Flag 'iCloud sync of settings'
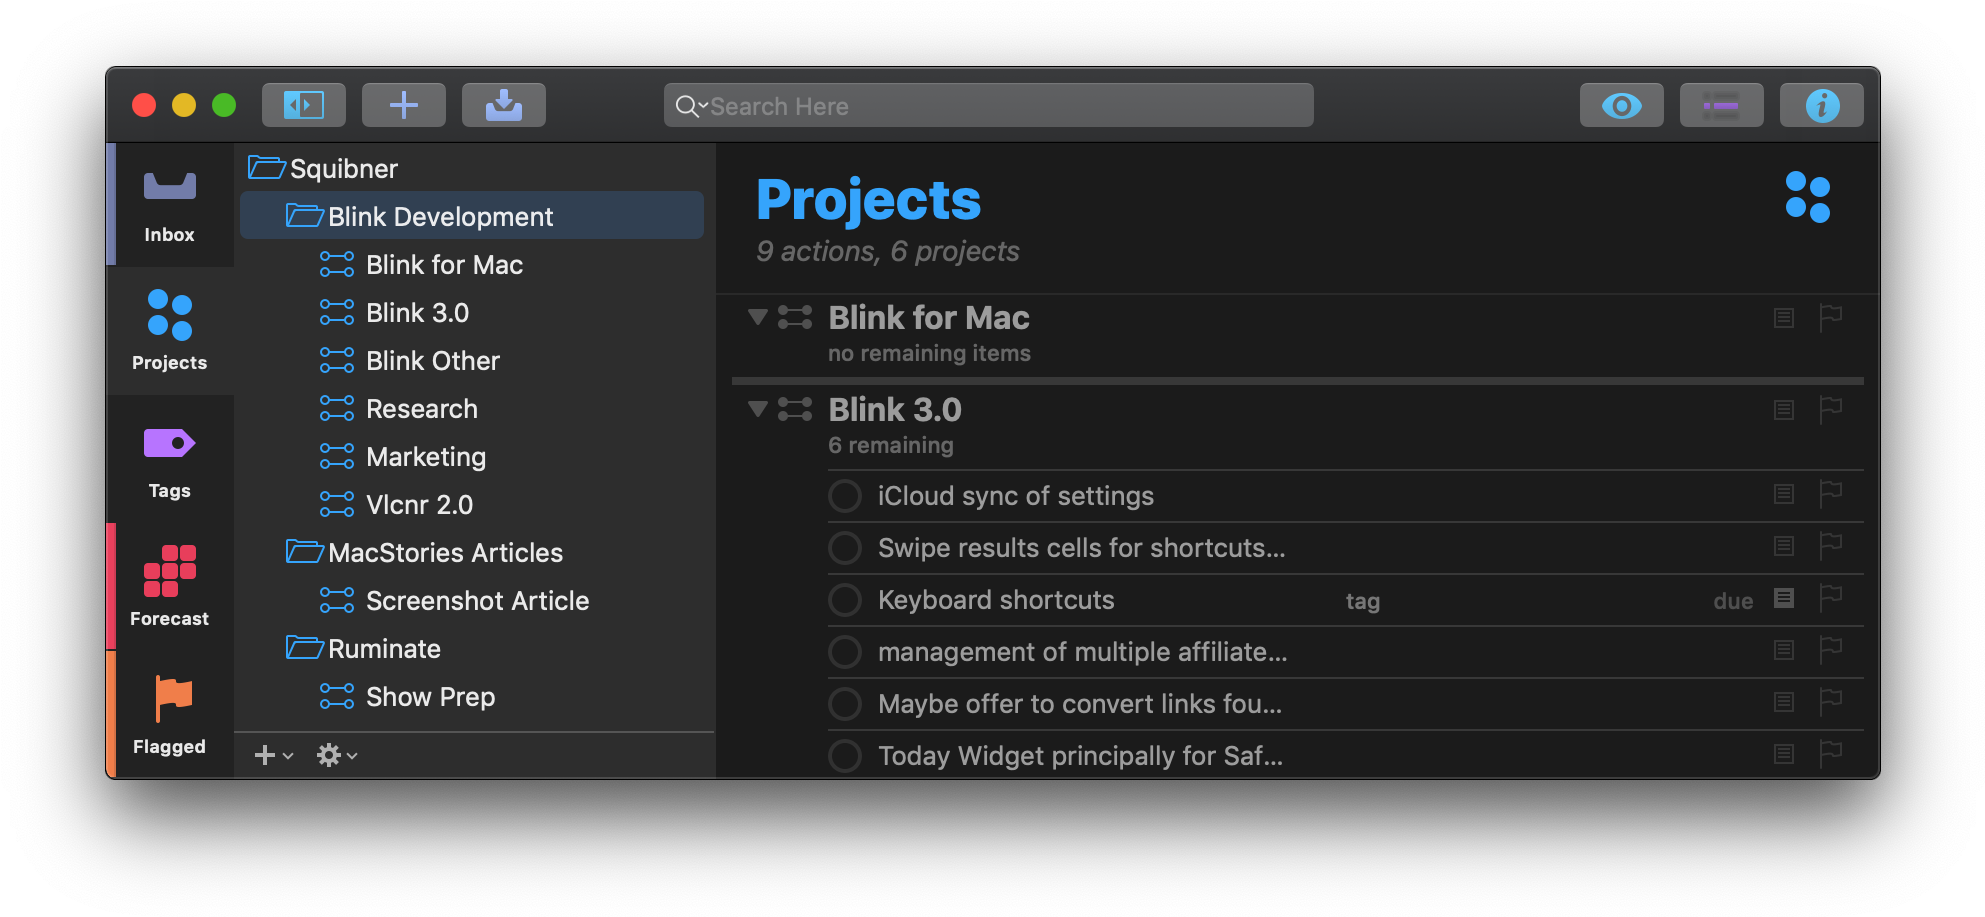This screenshot has width=1985, height=917. coord(1831,493)
